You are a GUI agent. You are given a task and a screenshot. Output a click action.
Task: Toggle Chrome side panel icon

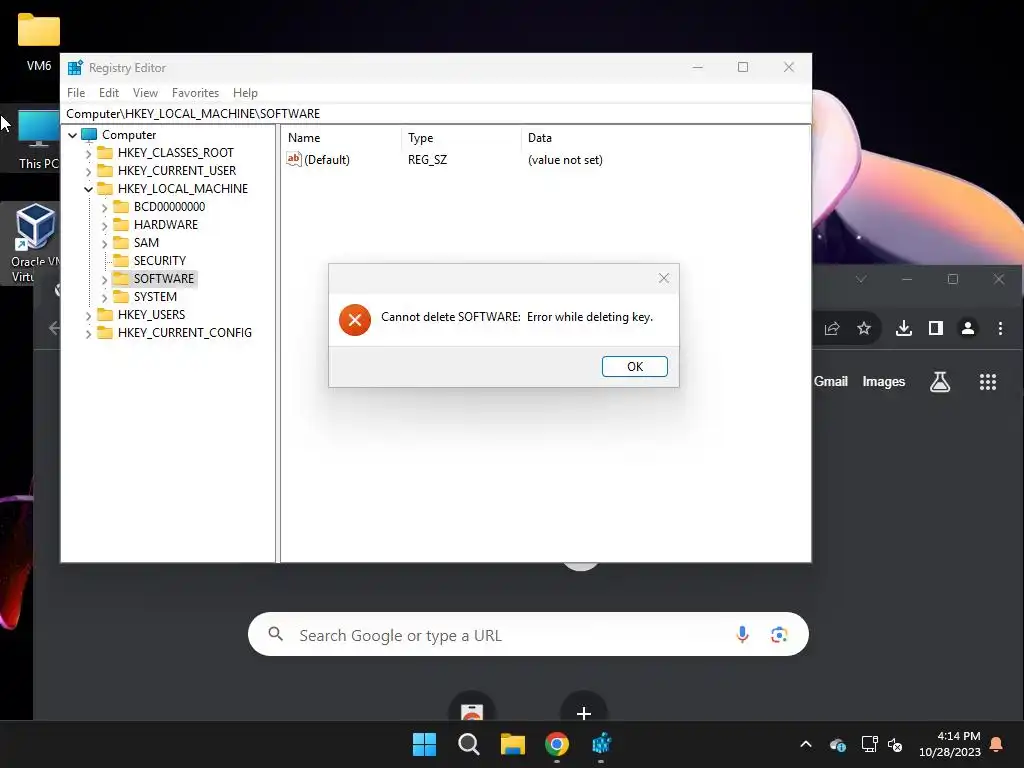click(x=935, y=328)
